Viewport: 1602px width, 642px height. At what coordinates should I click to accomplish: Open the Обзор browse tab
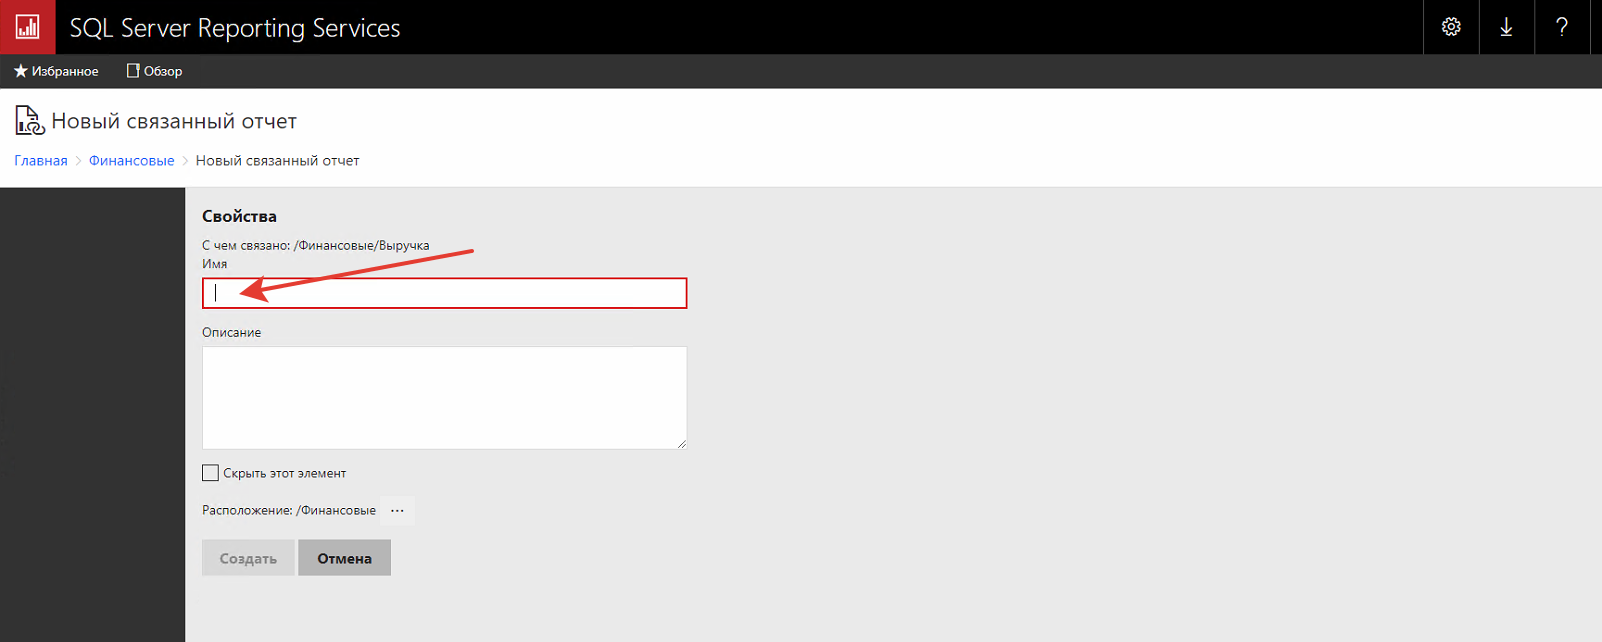[154, 71]
